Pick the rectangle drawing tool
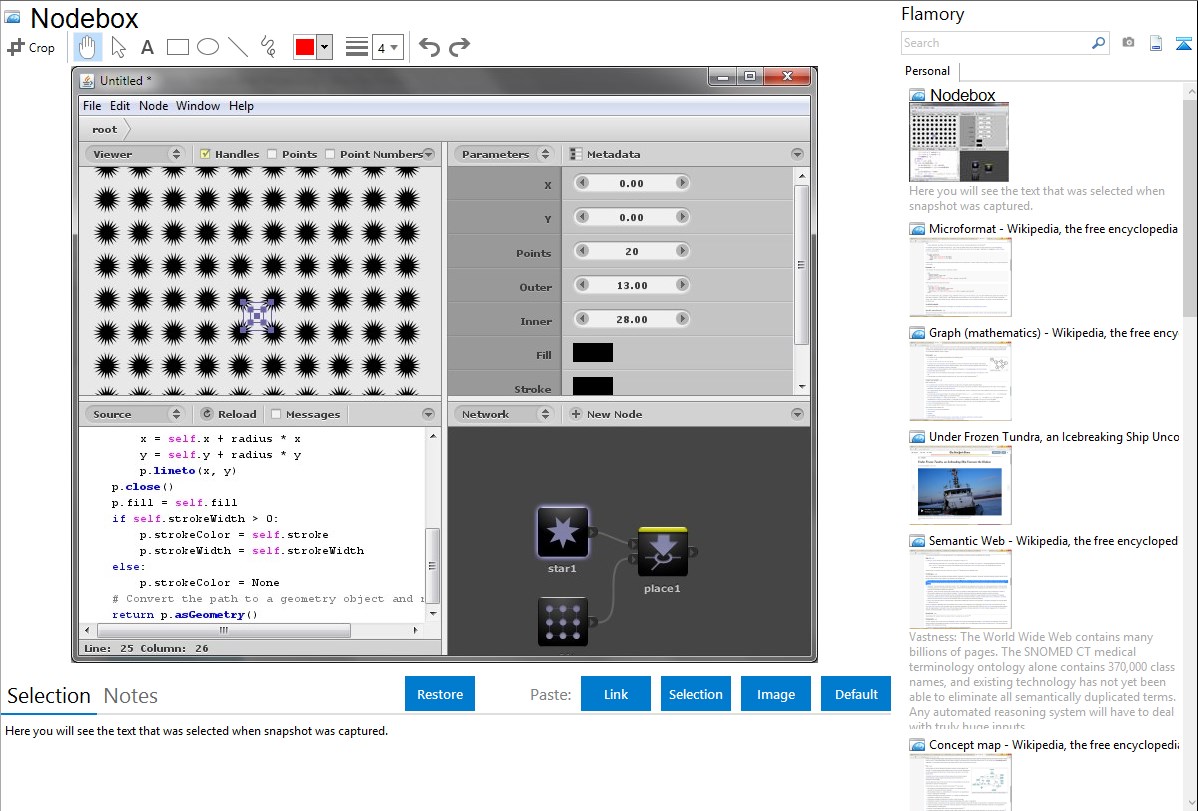 point(177,47)
